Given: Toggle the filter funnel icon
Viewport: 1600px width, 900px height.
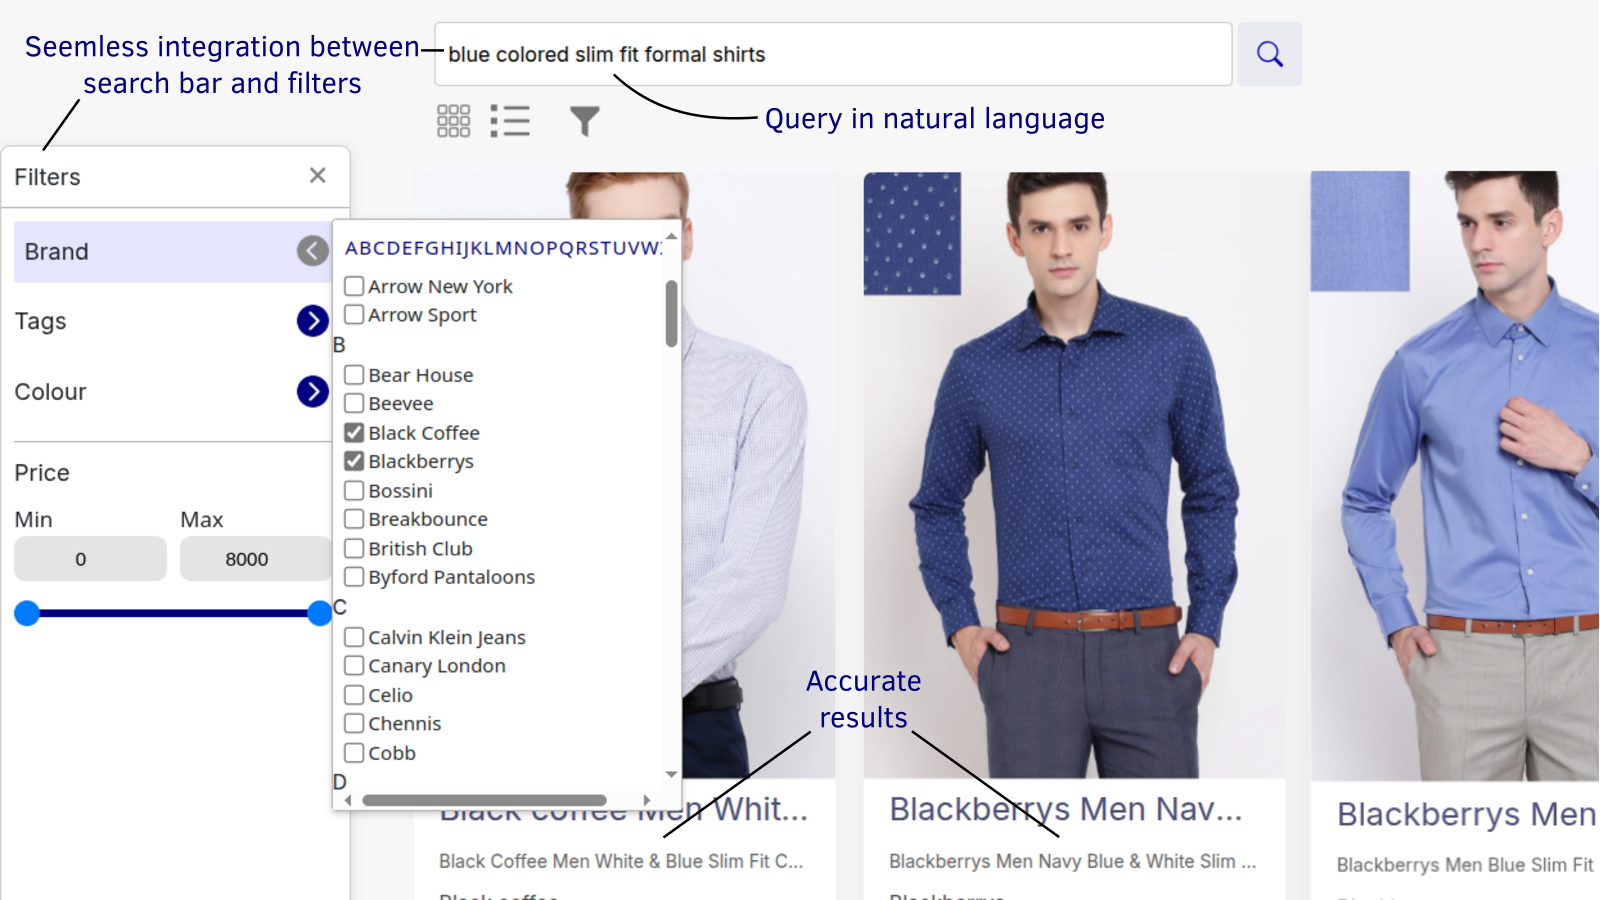Looking at the screenshot, I should (585, 121).
